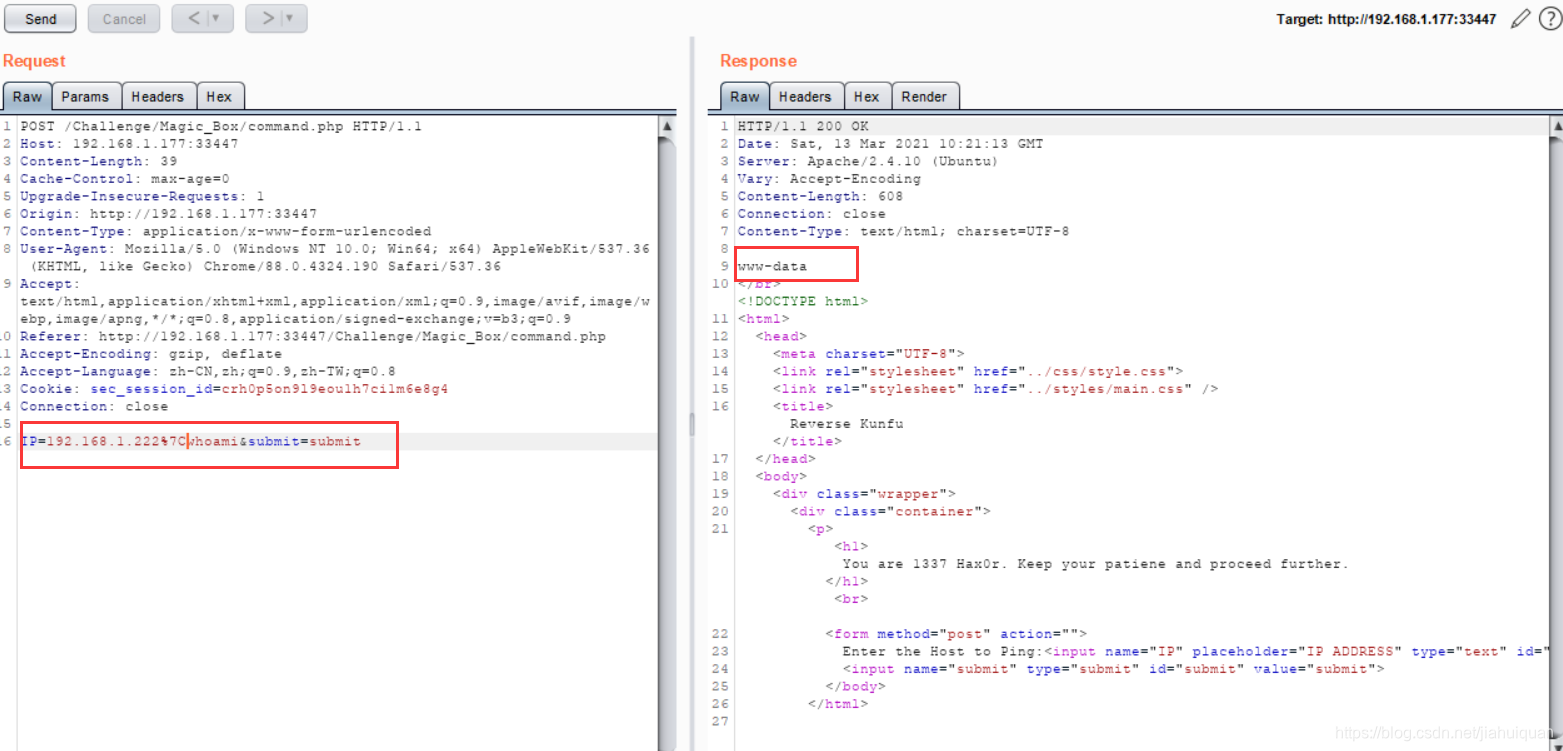Click the request pane scrollbar up arrow

pyautogui.click(x=667, y=127)
